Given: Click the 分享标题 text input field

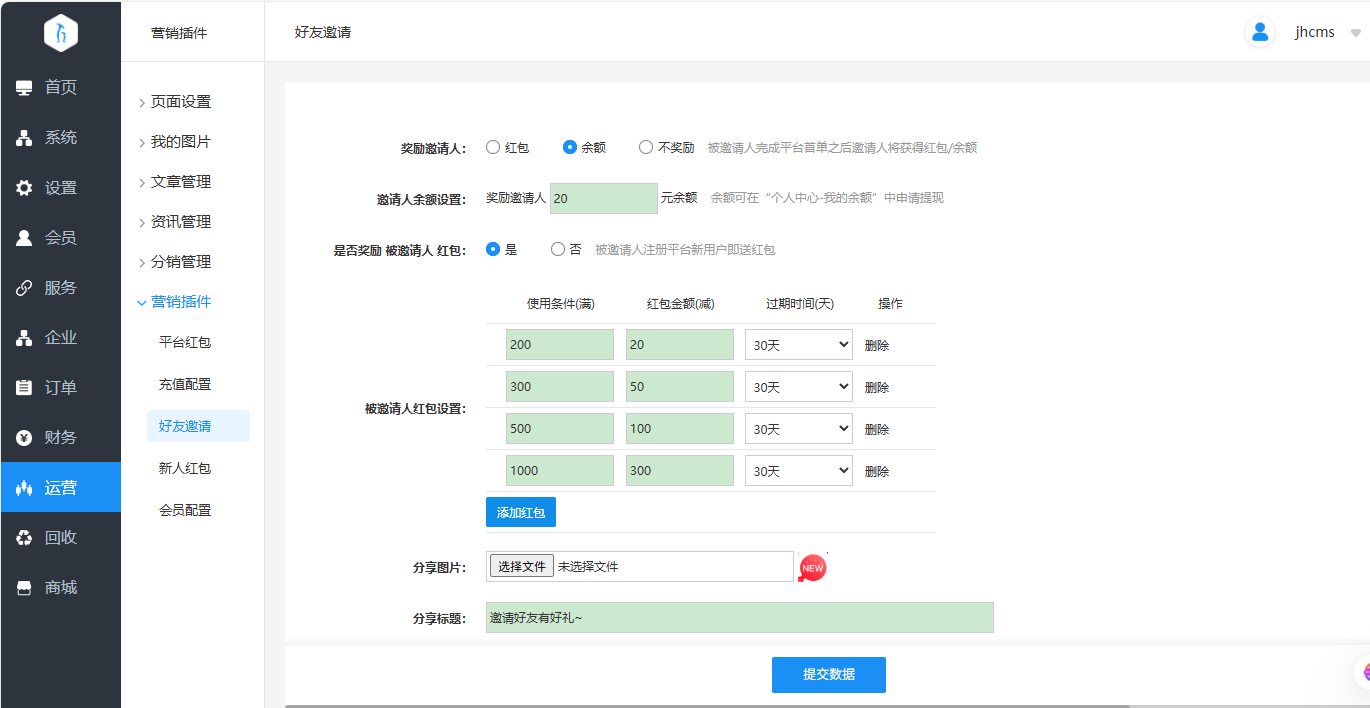Looking at the screenshot, I should click(x=739, y=618).
